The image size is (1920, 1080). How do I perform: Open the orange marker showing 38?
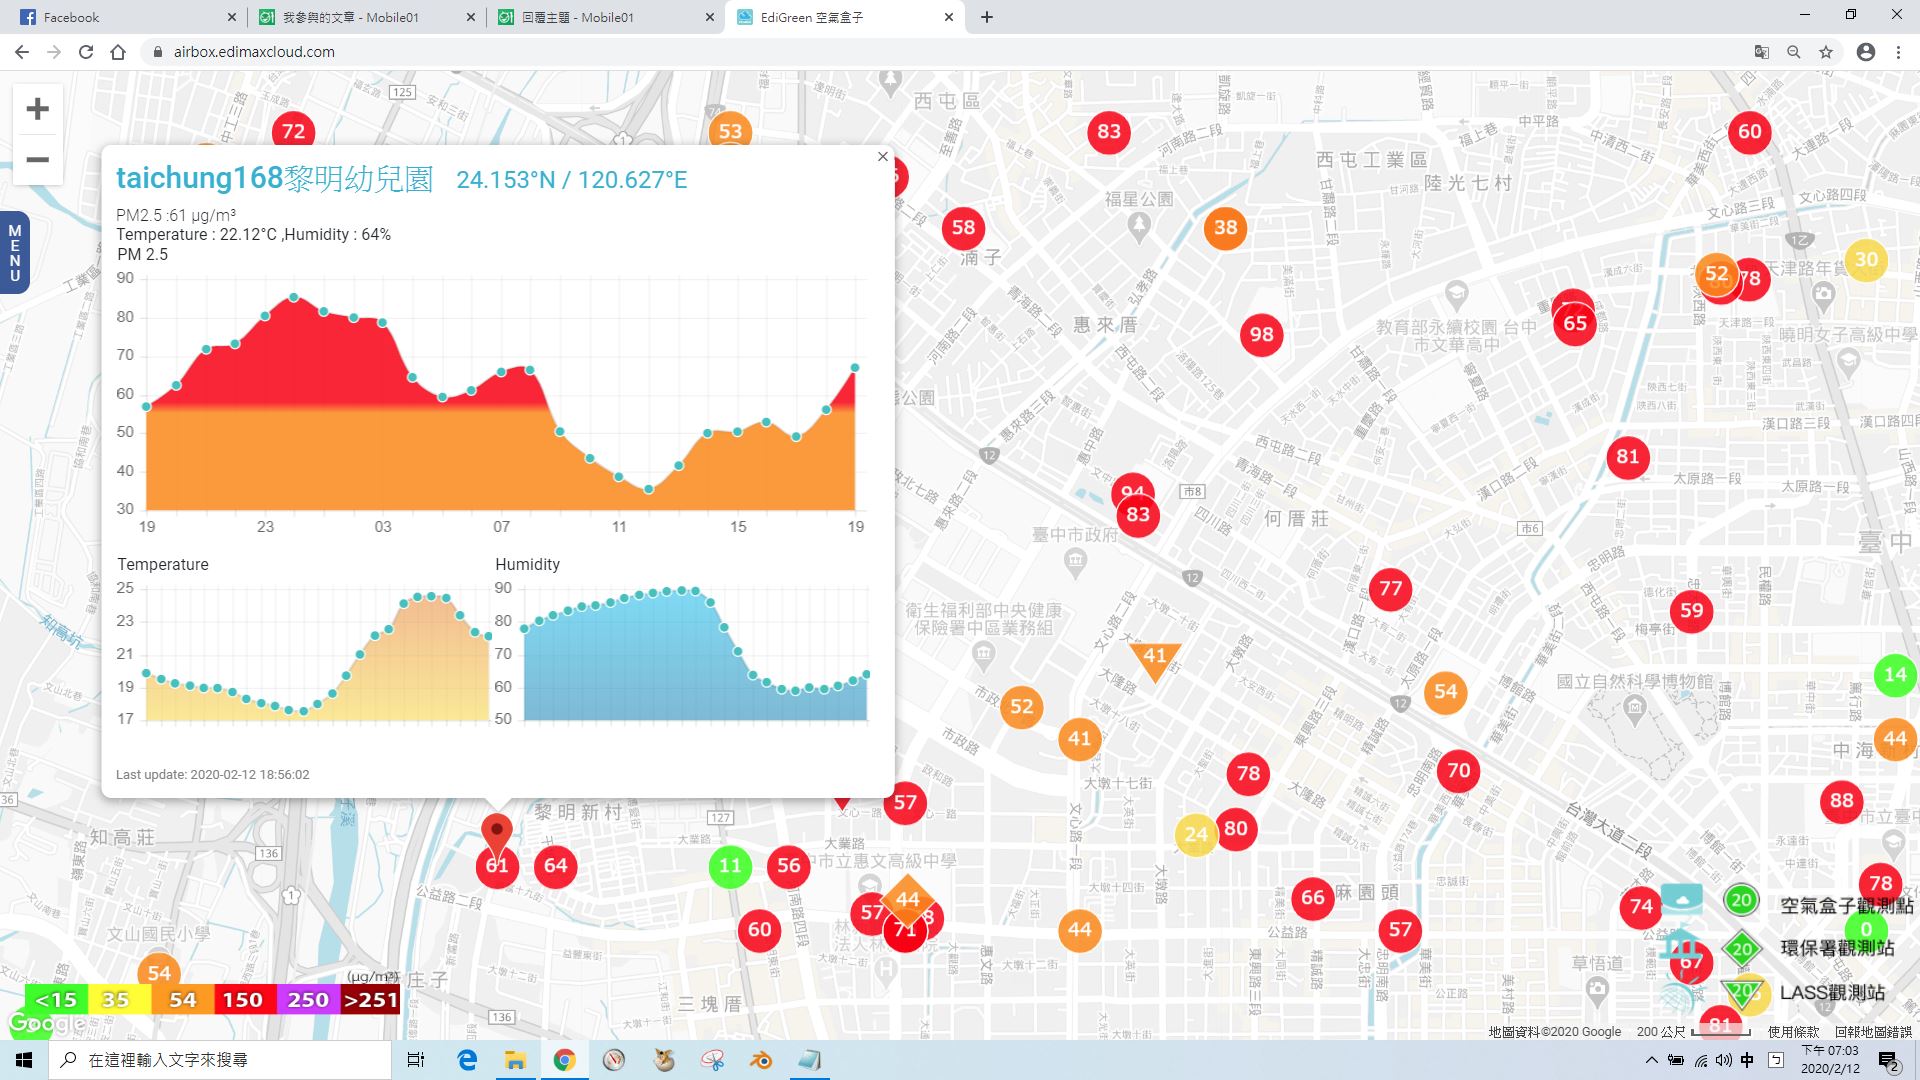[x=1226, y=227]
